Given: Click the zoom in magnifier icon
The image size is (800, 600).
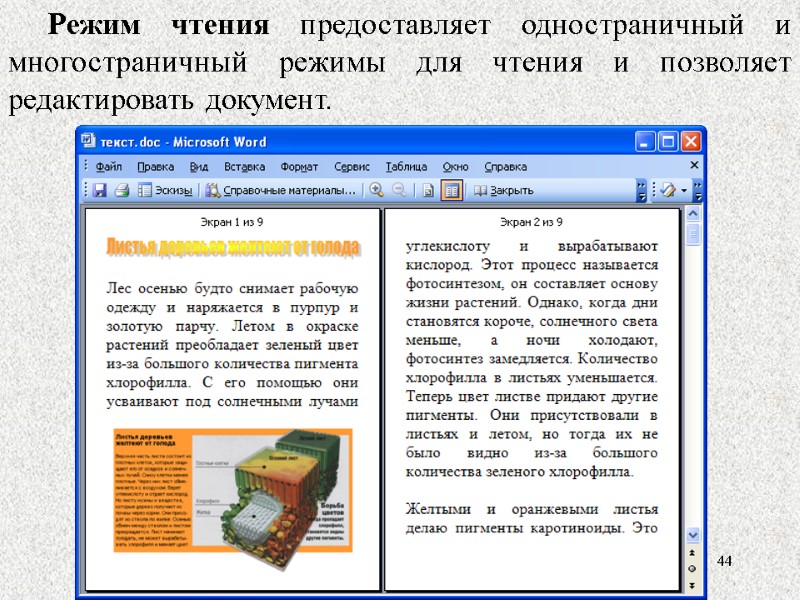Looking at the screenshot, I should tap(377, 190).
